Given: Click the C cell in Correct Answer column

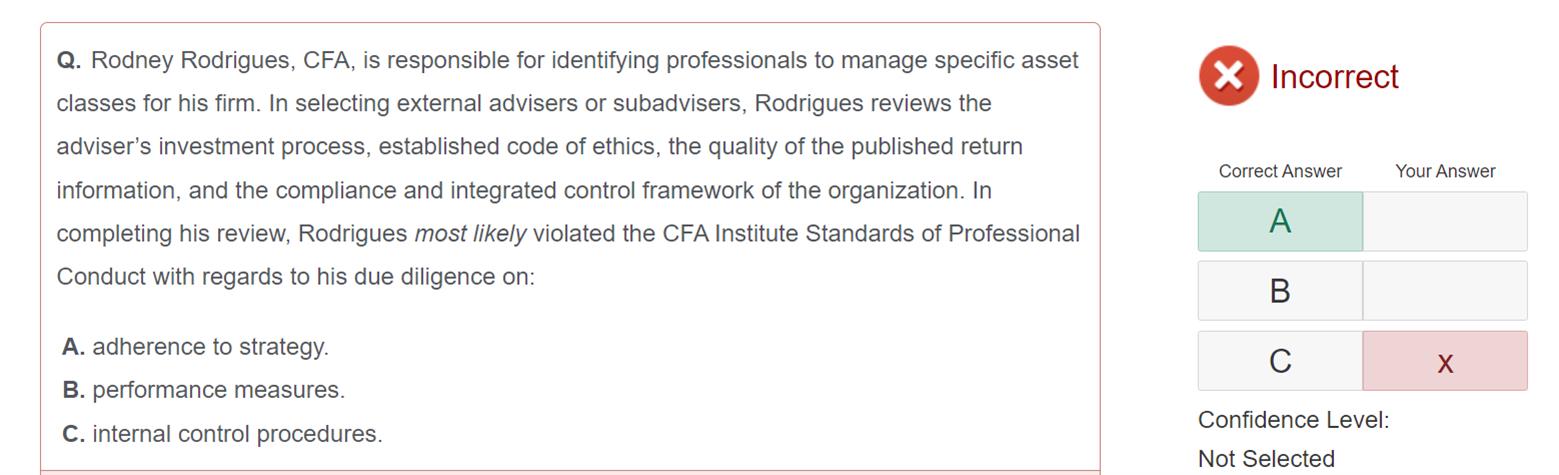Looking at the screenshot, I should pyautogui.click(x=1280, y=361).
